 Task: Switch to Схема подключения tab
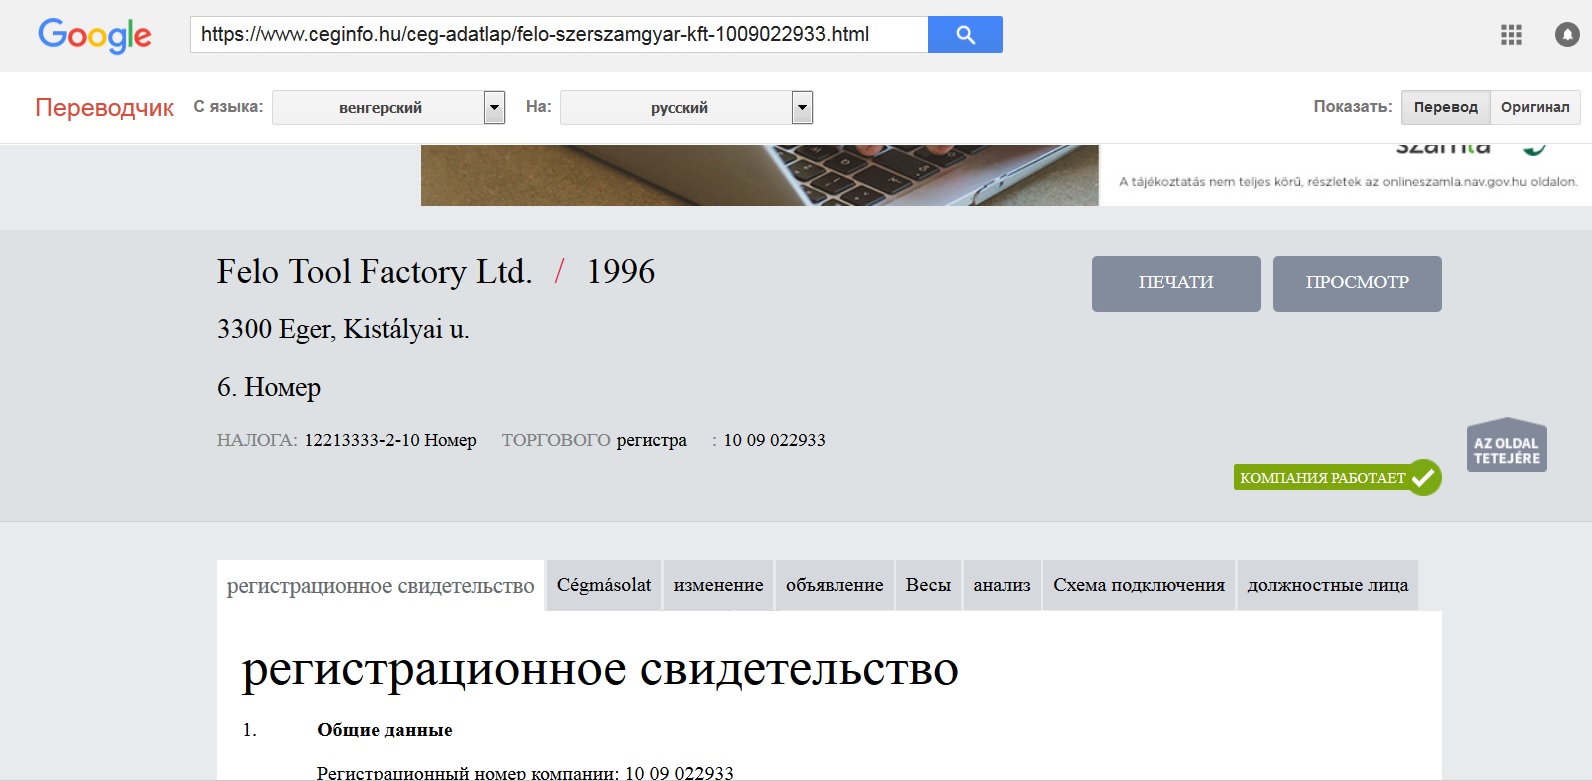pos(1139,585)
